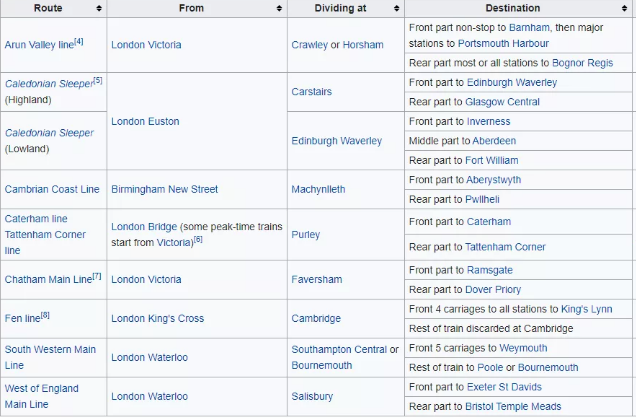Open Caledonian Sleeper (Lowland) link

point(49,133)
